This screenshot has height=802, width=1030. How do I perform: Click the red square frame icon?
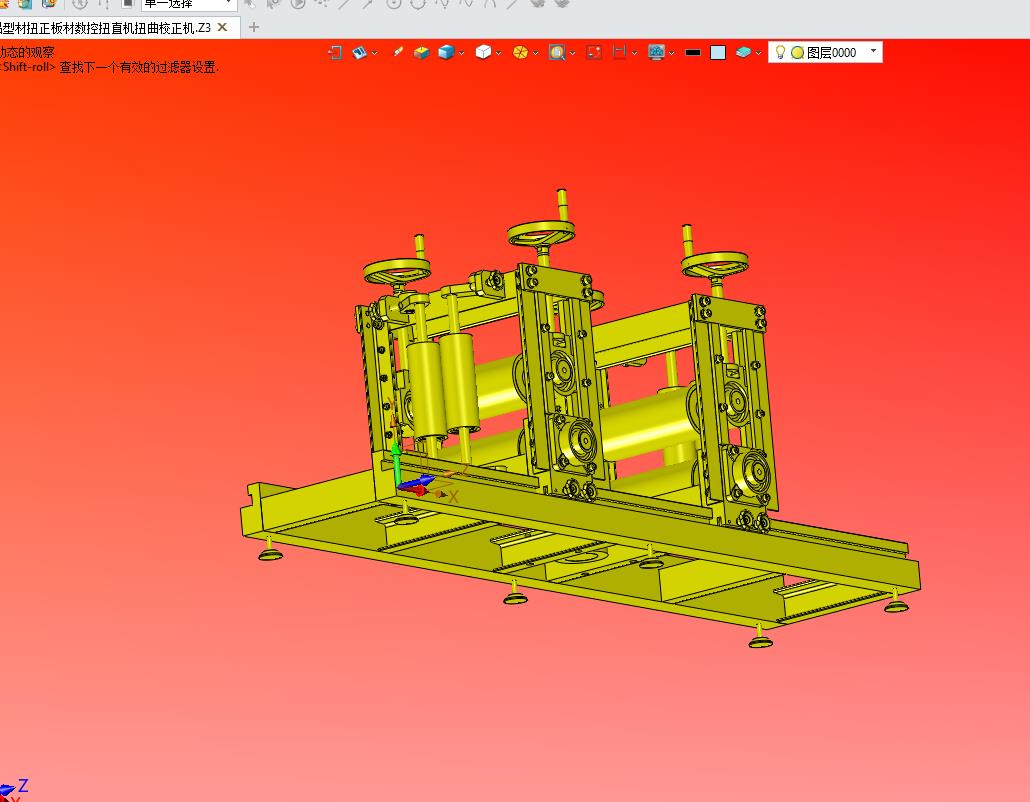(594, 52)
